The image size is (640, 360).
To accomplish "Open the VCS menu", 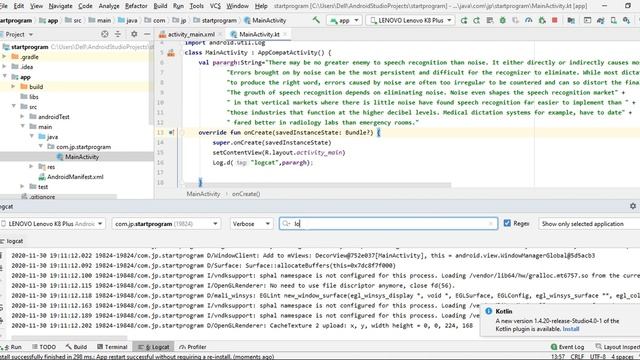I will [x=215, y=6].
